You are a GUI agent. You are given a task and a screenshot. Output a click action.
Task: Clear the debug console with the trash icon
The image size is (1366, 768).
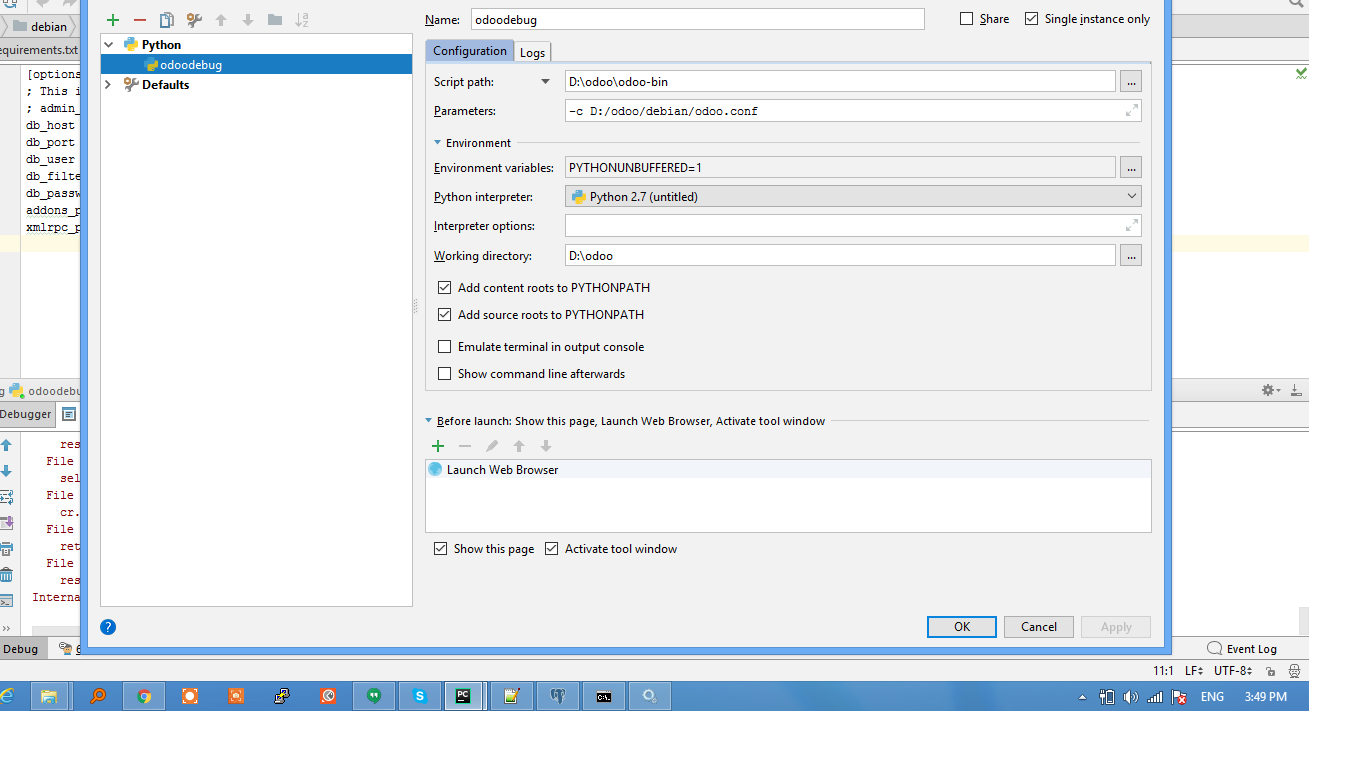coord(7,575)
